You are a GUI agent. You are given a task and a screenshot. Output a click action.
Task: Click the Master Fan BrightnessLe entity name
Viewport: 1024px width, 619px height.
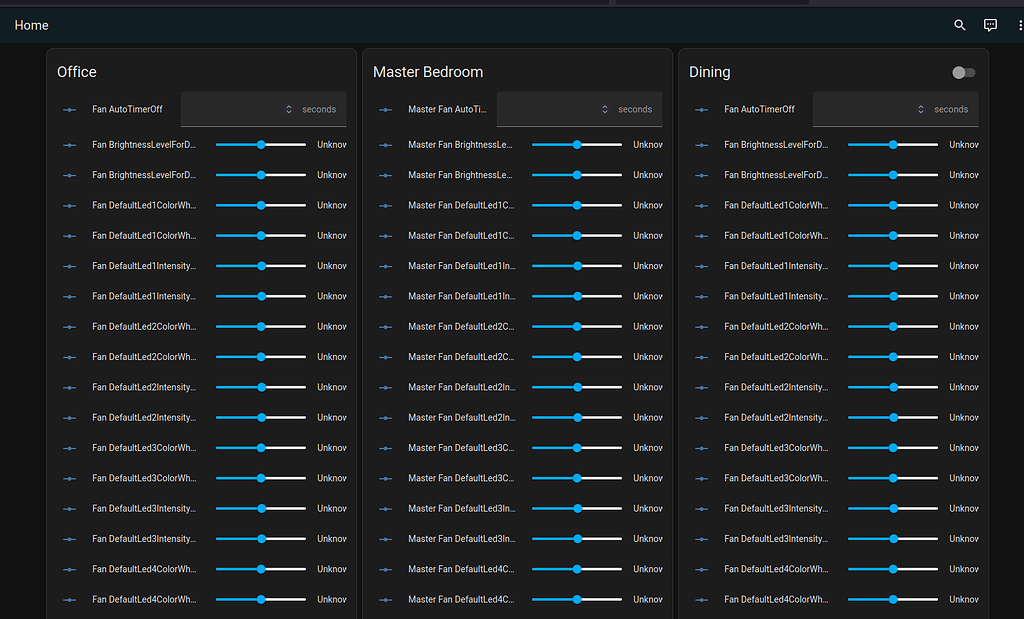pos(462,144)
